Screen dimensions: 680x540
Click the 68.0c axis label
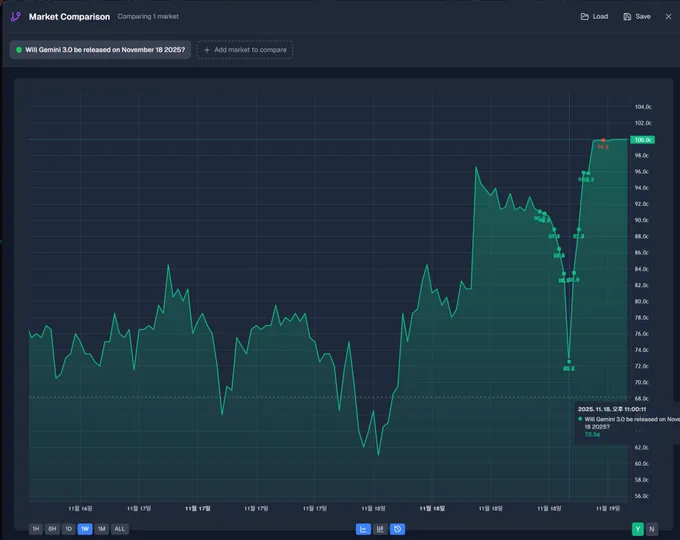coord(642,398)
